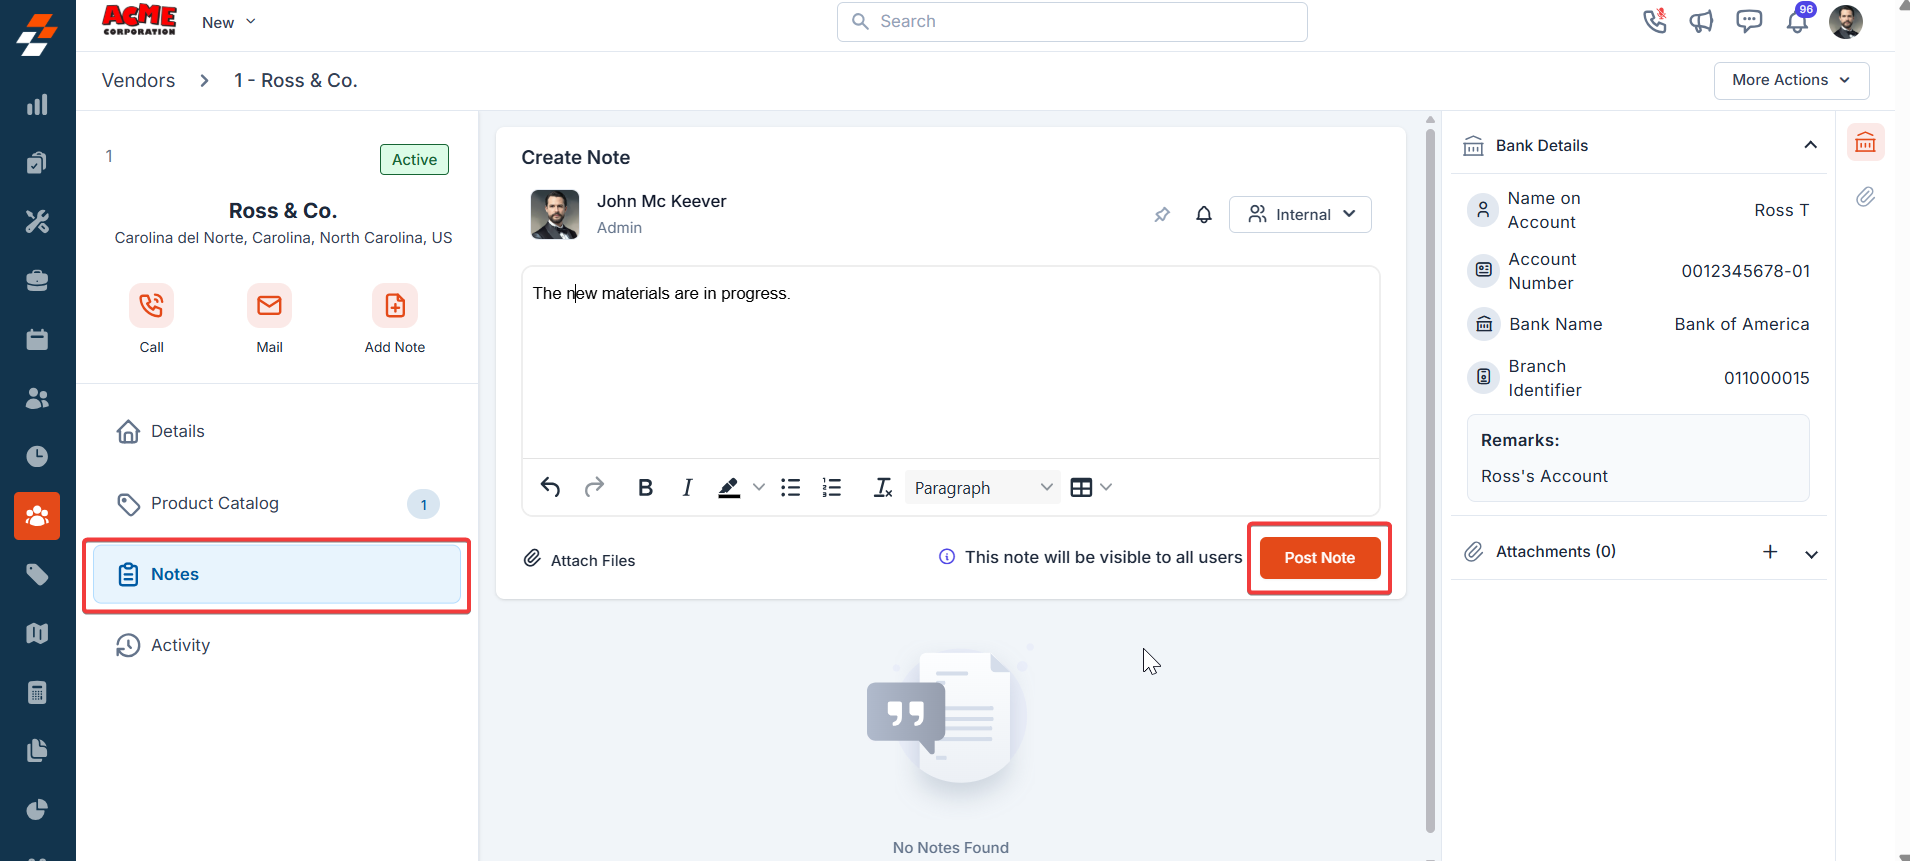
Task: Open the Internal visibility dropdown
Action: (1300, 214)
